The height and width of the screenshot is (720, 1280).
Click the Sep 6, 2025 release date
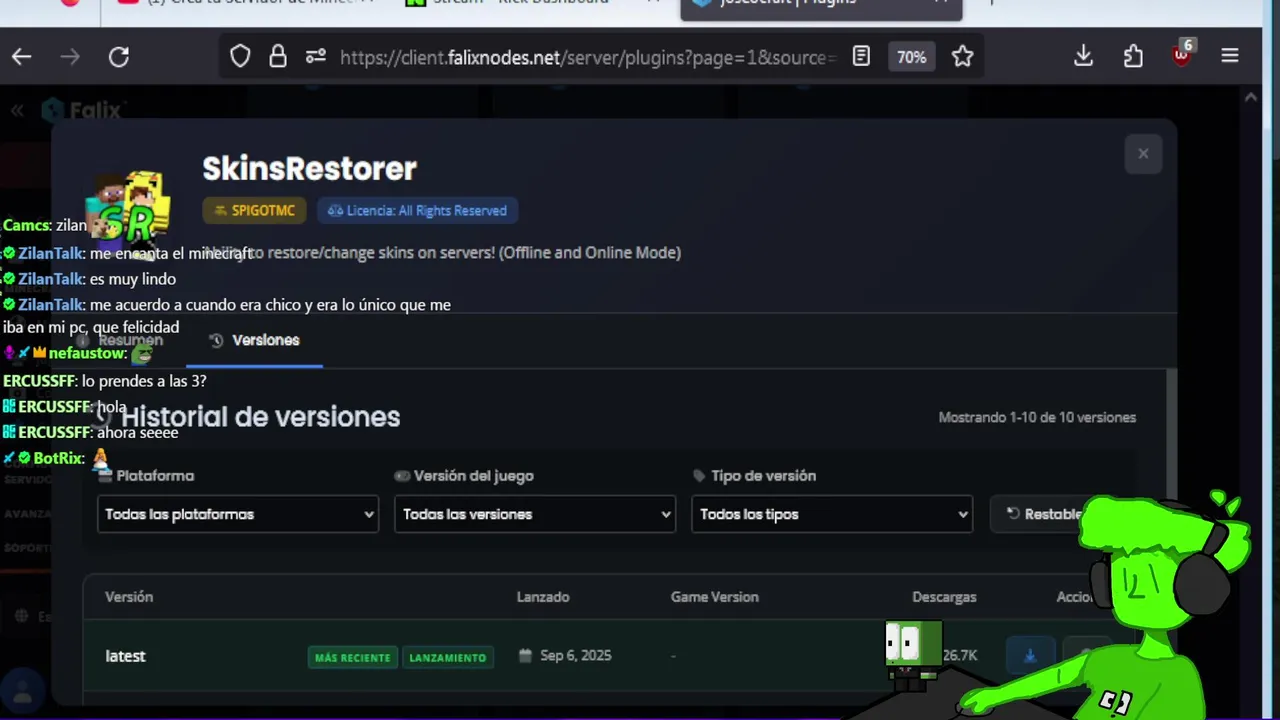click(575, 656)
